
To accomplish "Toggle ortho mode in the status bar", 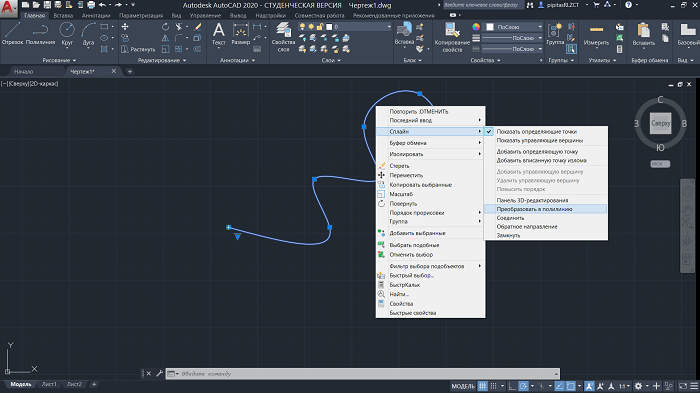I will coord(512,386).
